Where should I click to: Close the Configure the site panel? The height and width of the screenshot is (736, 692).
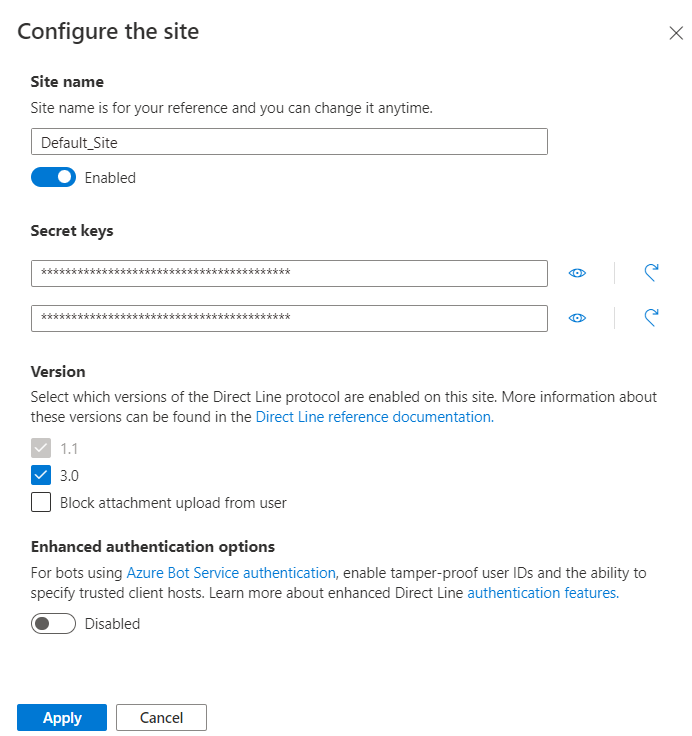(676, 33)
